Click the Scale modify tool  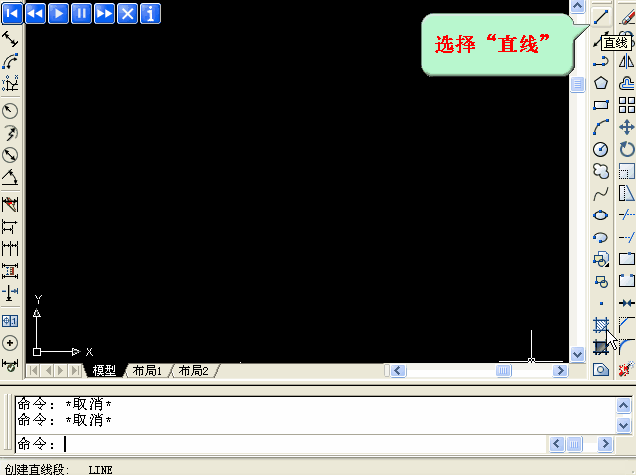pos(627,171)
